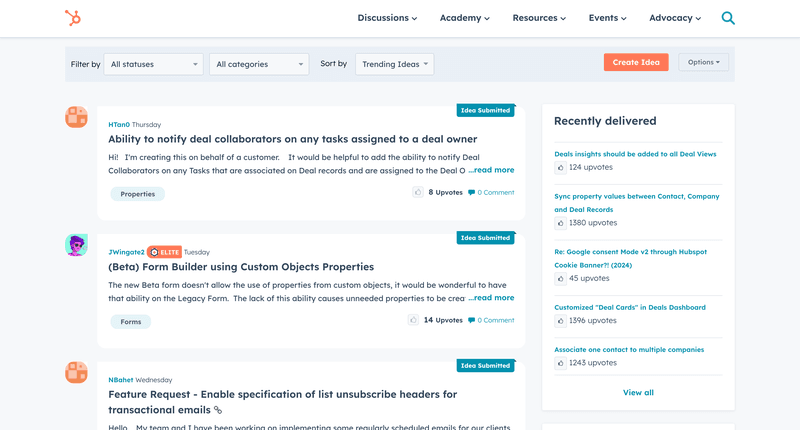Open the Academy menu
Viewport: 800px width, 430px height.
click(x=464, y=18)
